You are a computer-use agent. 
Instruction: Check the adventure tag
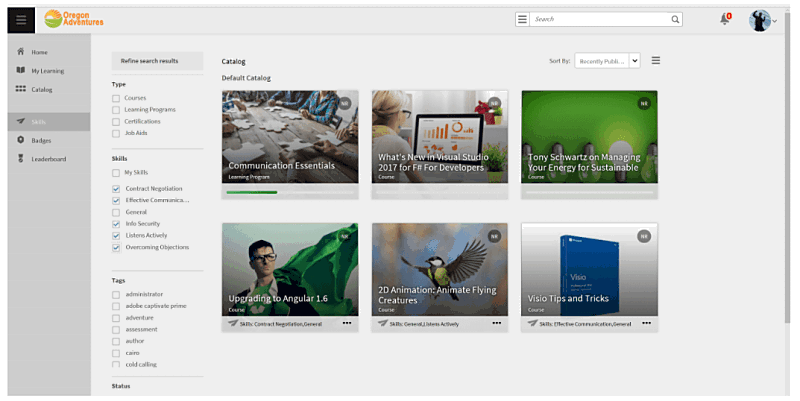pyautogui.click(x=116, y=318)
